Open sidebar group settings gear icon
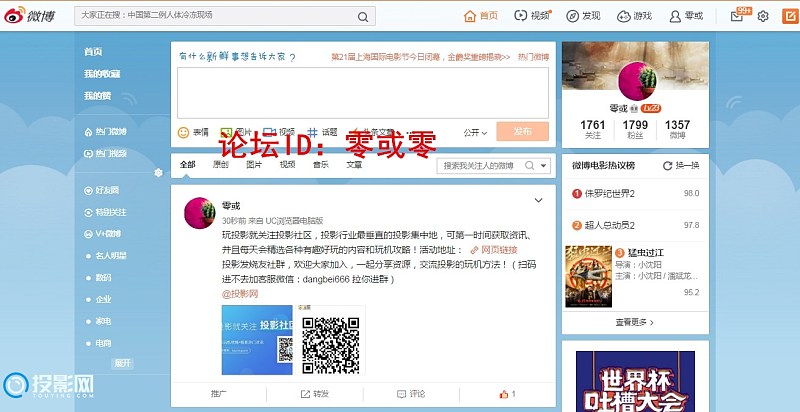Screen dimensions: 800x412 point(158,173)
